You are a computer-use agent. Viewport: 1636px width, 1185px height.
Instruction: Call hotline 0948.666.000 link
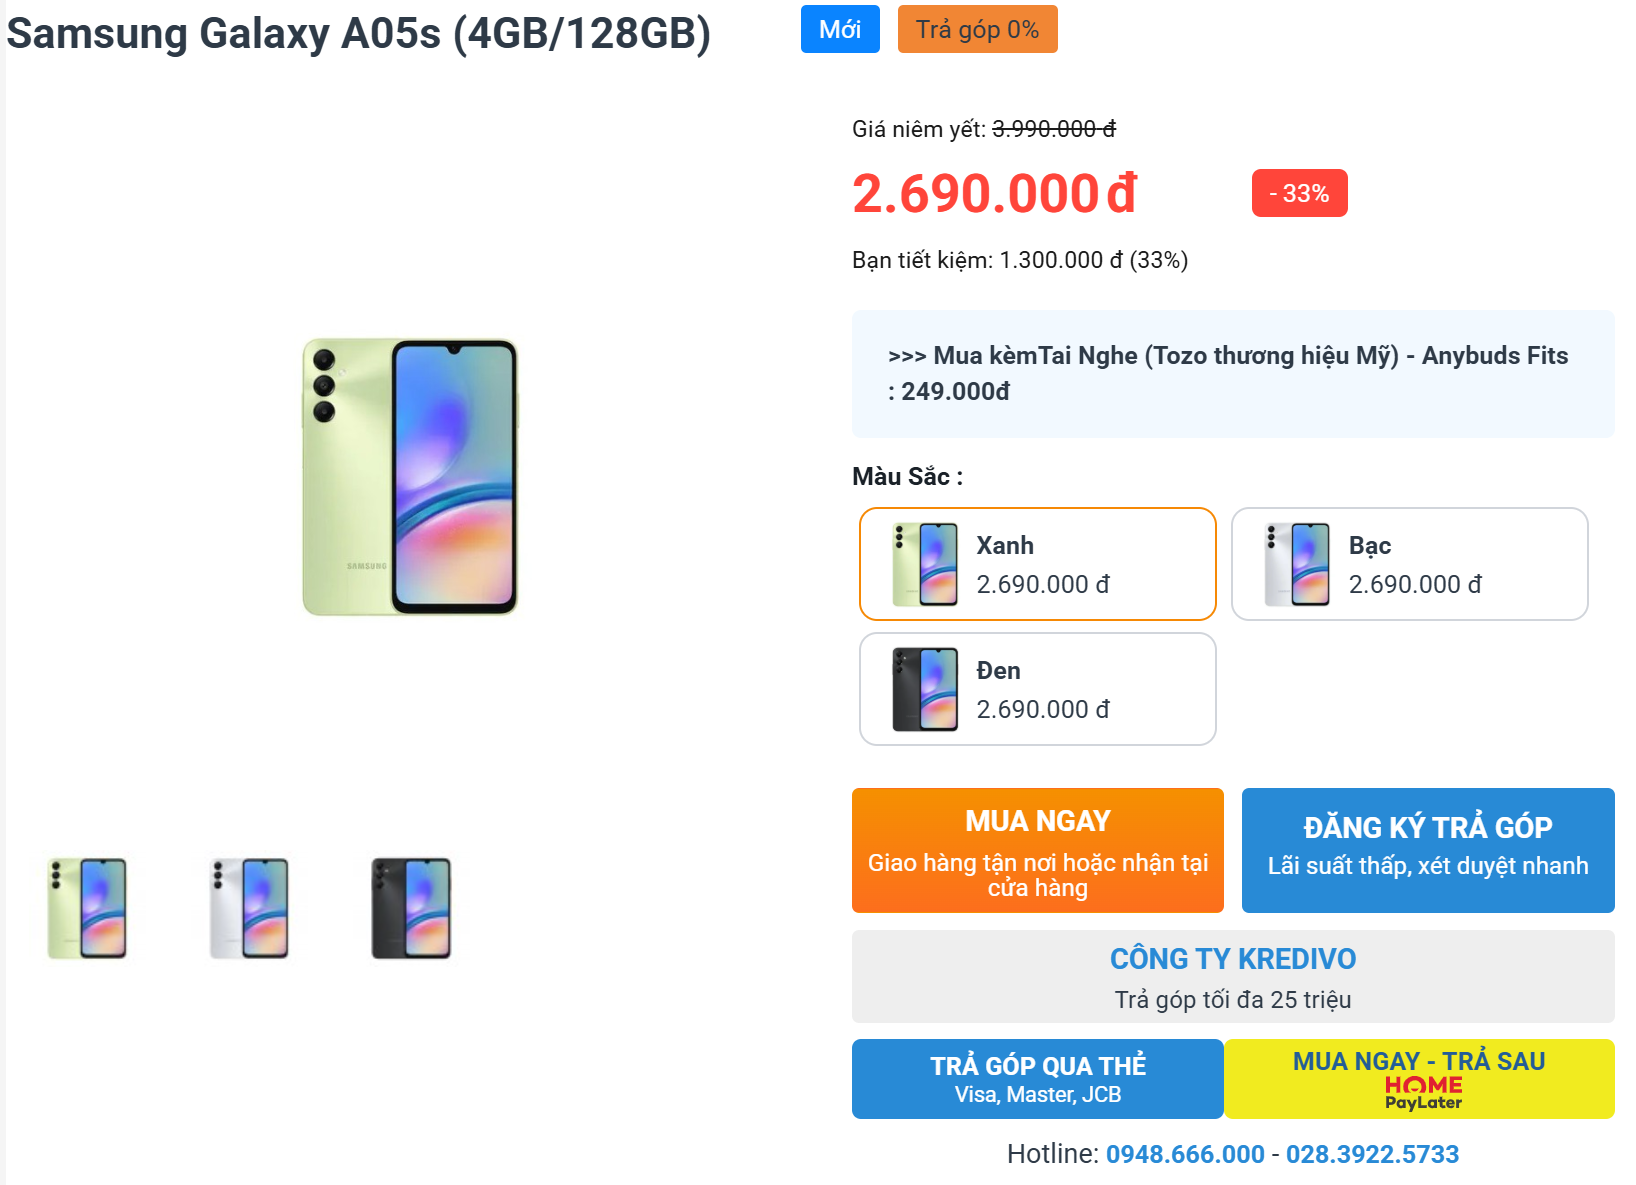pos(1185,1154)
